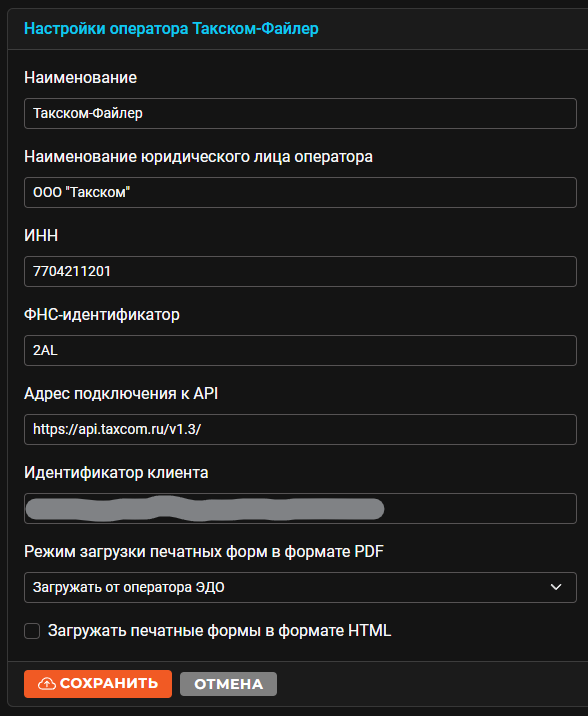Focus the ФНС-идентификатор field with 2AL
Viewport: 588px width, 716px height.
(x=300, y=350)
